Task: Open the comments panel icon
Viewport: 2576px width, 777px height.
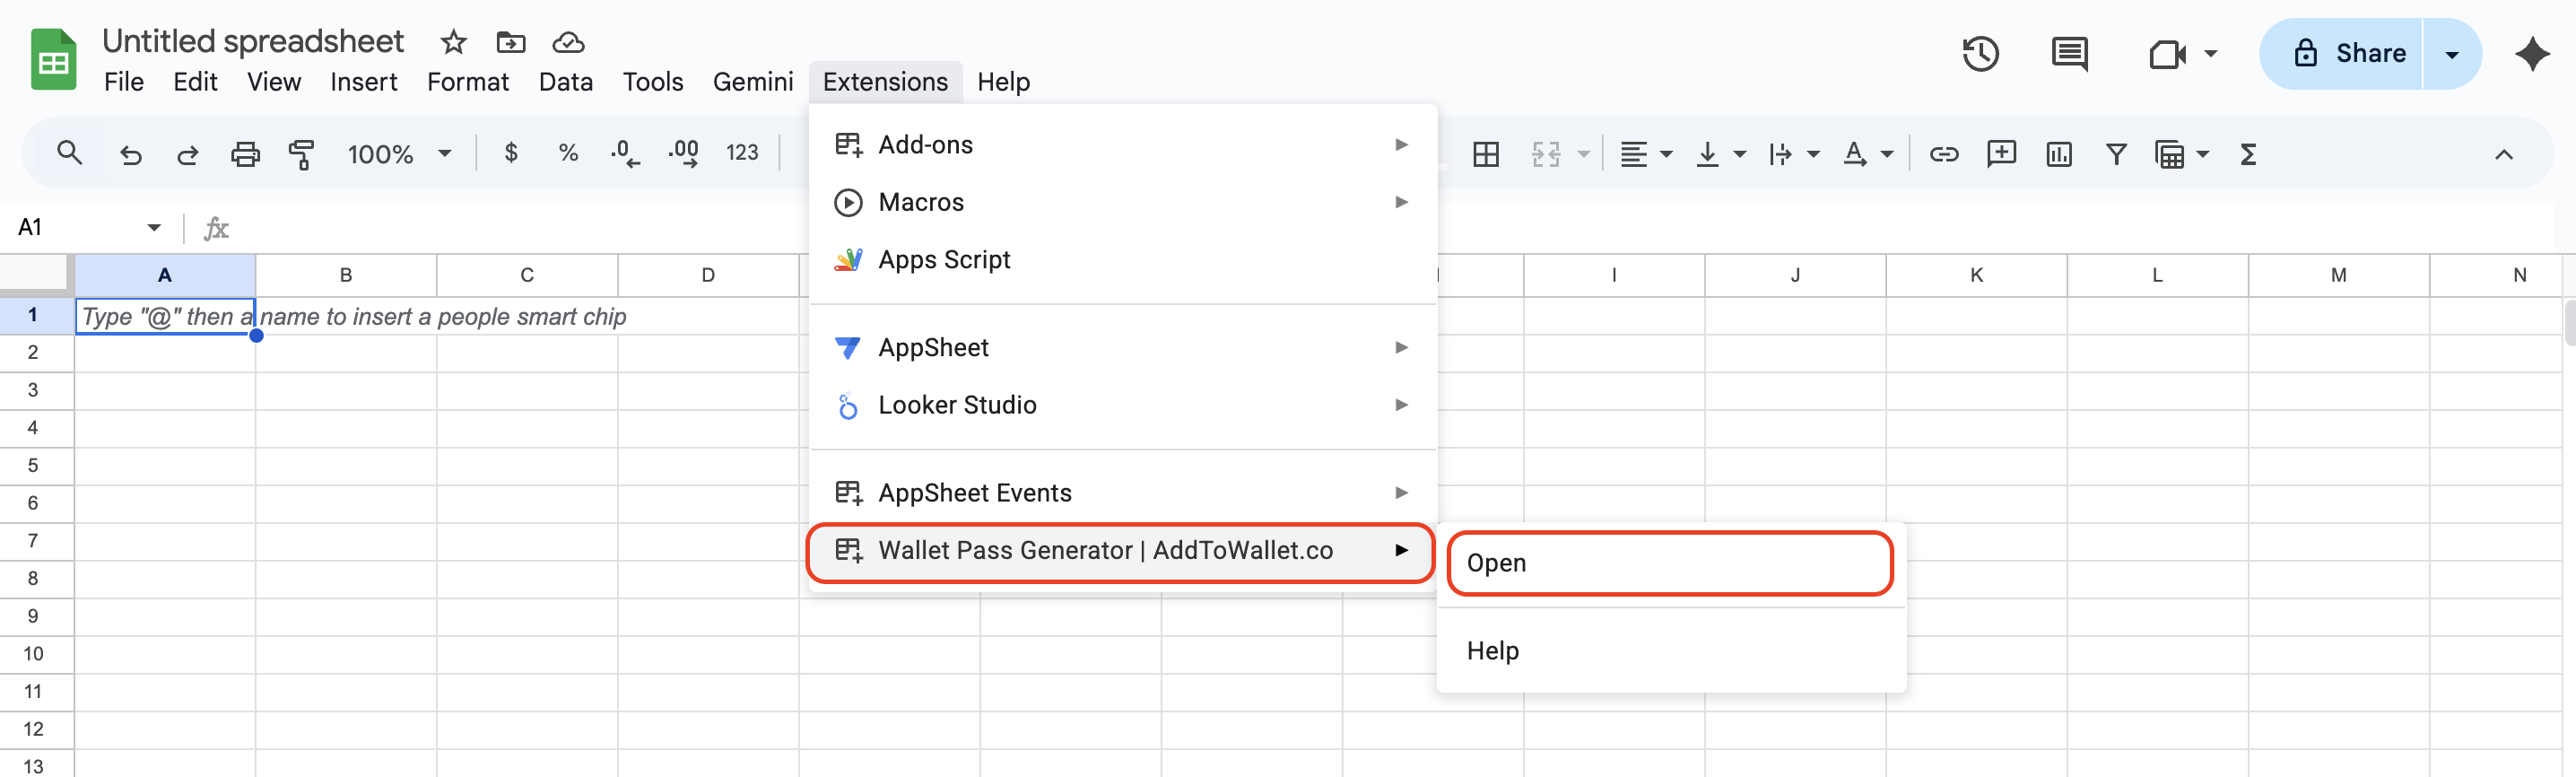Action: (x=2068, y=54)
